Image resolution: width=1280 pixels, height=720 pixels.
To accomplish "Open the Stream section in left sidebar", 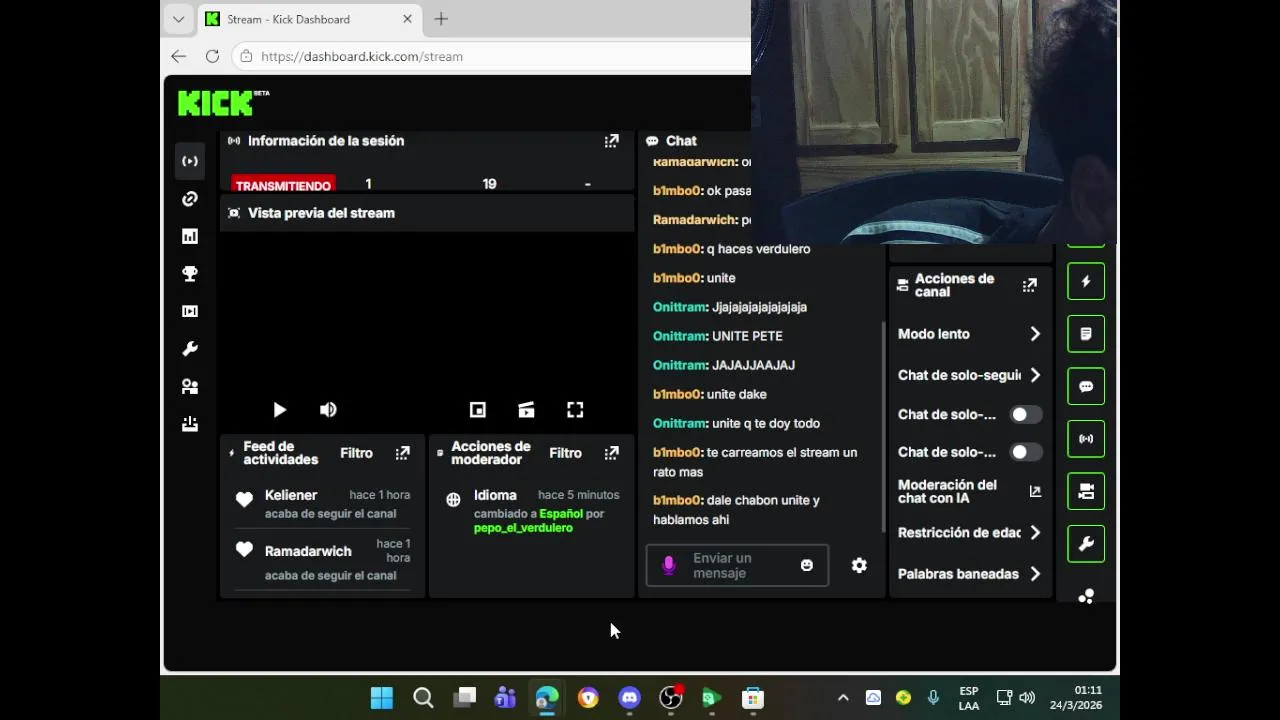I will pos(190,161).
